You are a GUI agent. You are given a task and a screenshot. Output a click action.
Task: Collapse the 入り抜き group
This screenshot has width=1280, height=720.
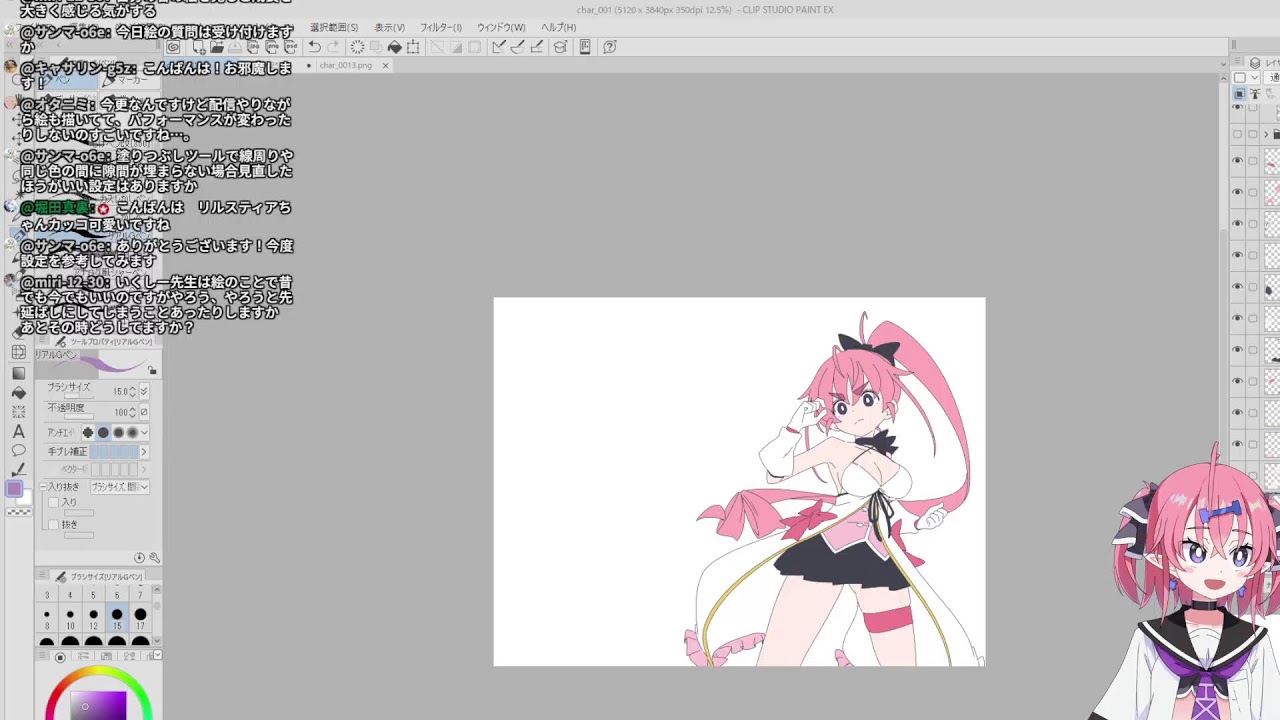coord(44,487)
